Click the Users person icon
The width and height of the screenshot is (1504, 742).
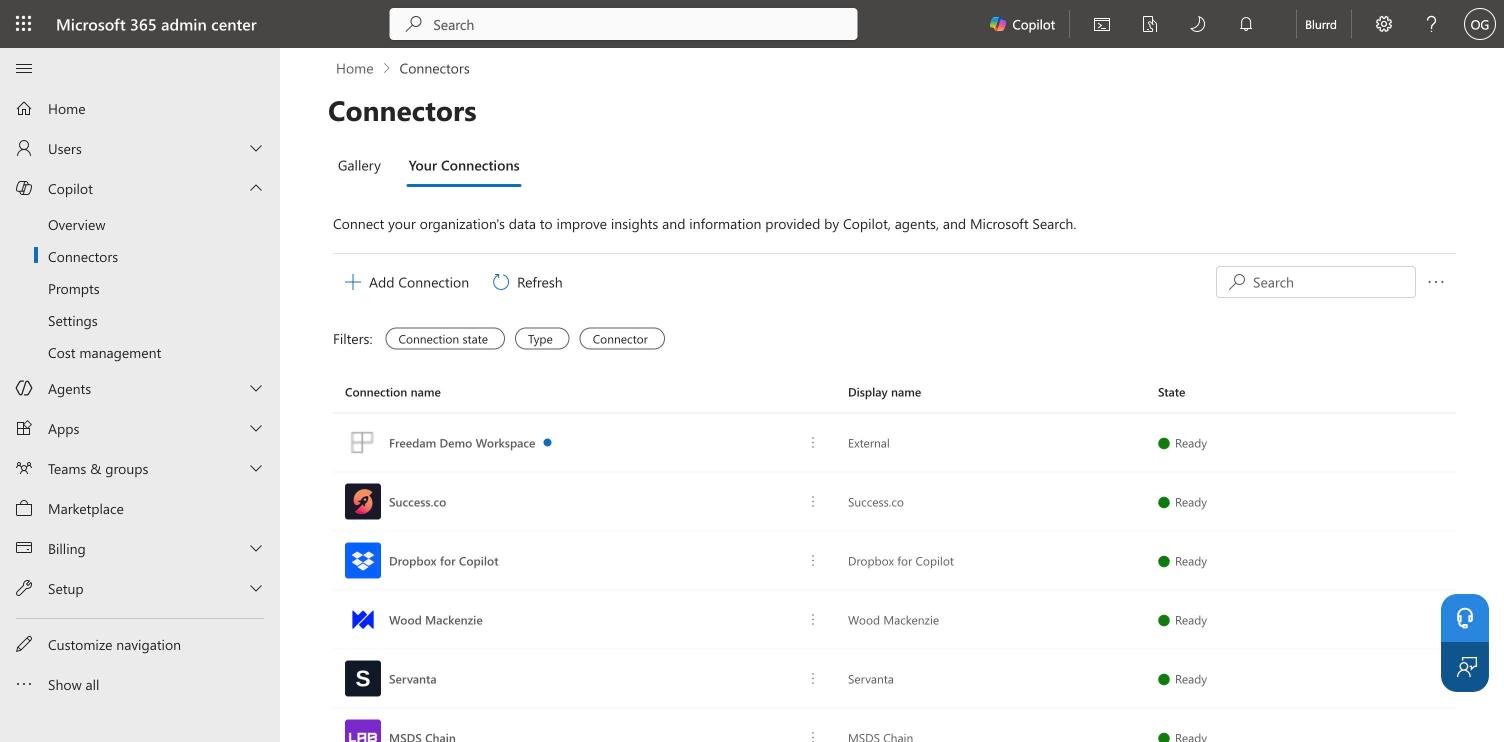point(24,148)
